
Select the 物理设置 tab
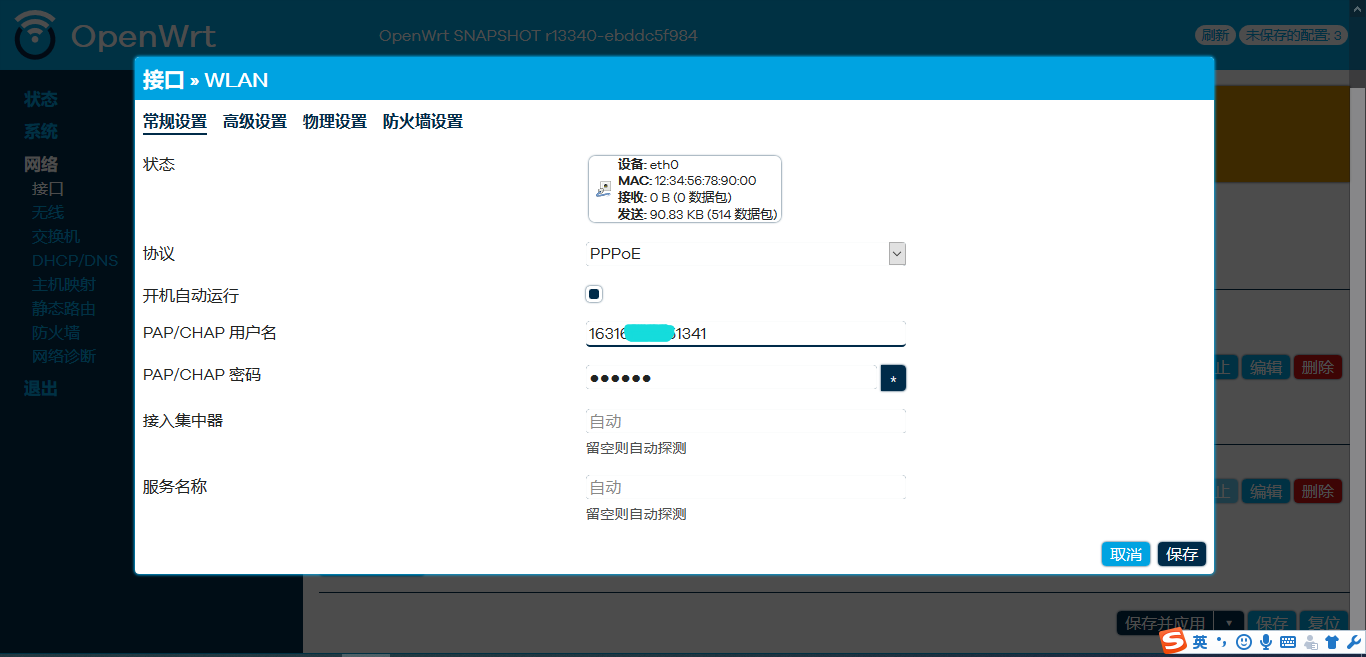coord(334,122)
